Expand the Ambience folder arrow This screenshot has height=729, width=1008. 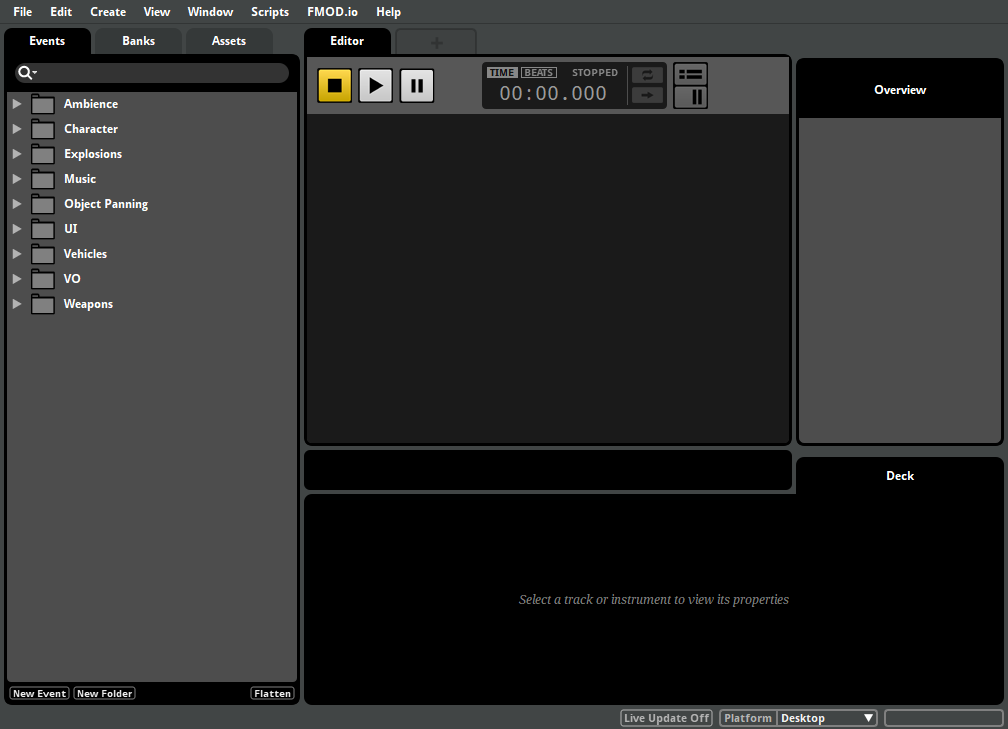point(17,104)
